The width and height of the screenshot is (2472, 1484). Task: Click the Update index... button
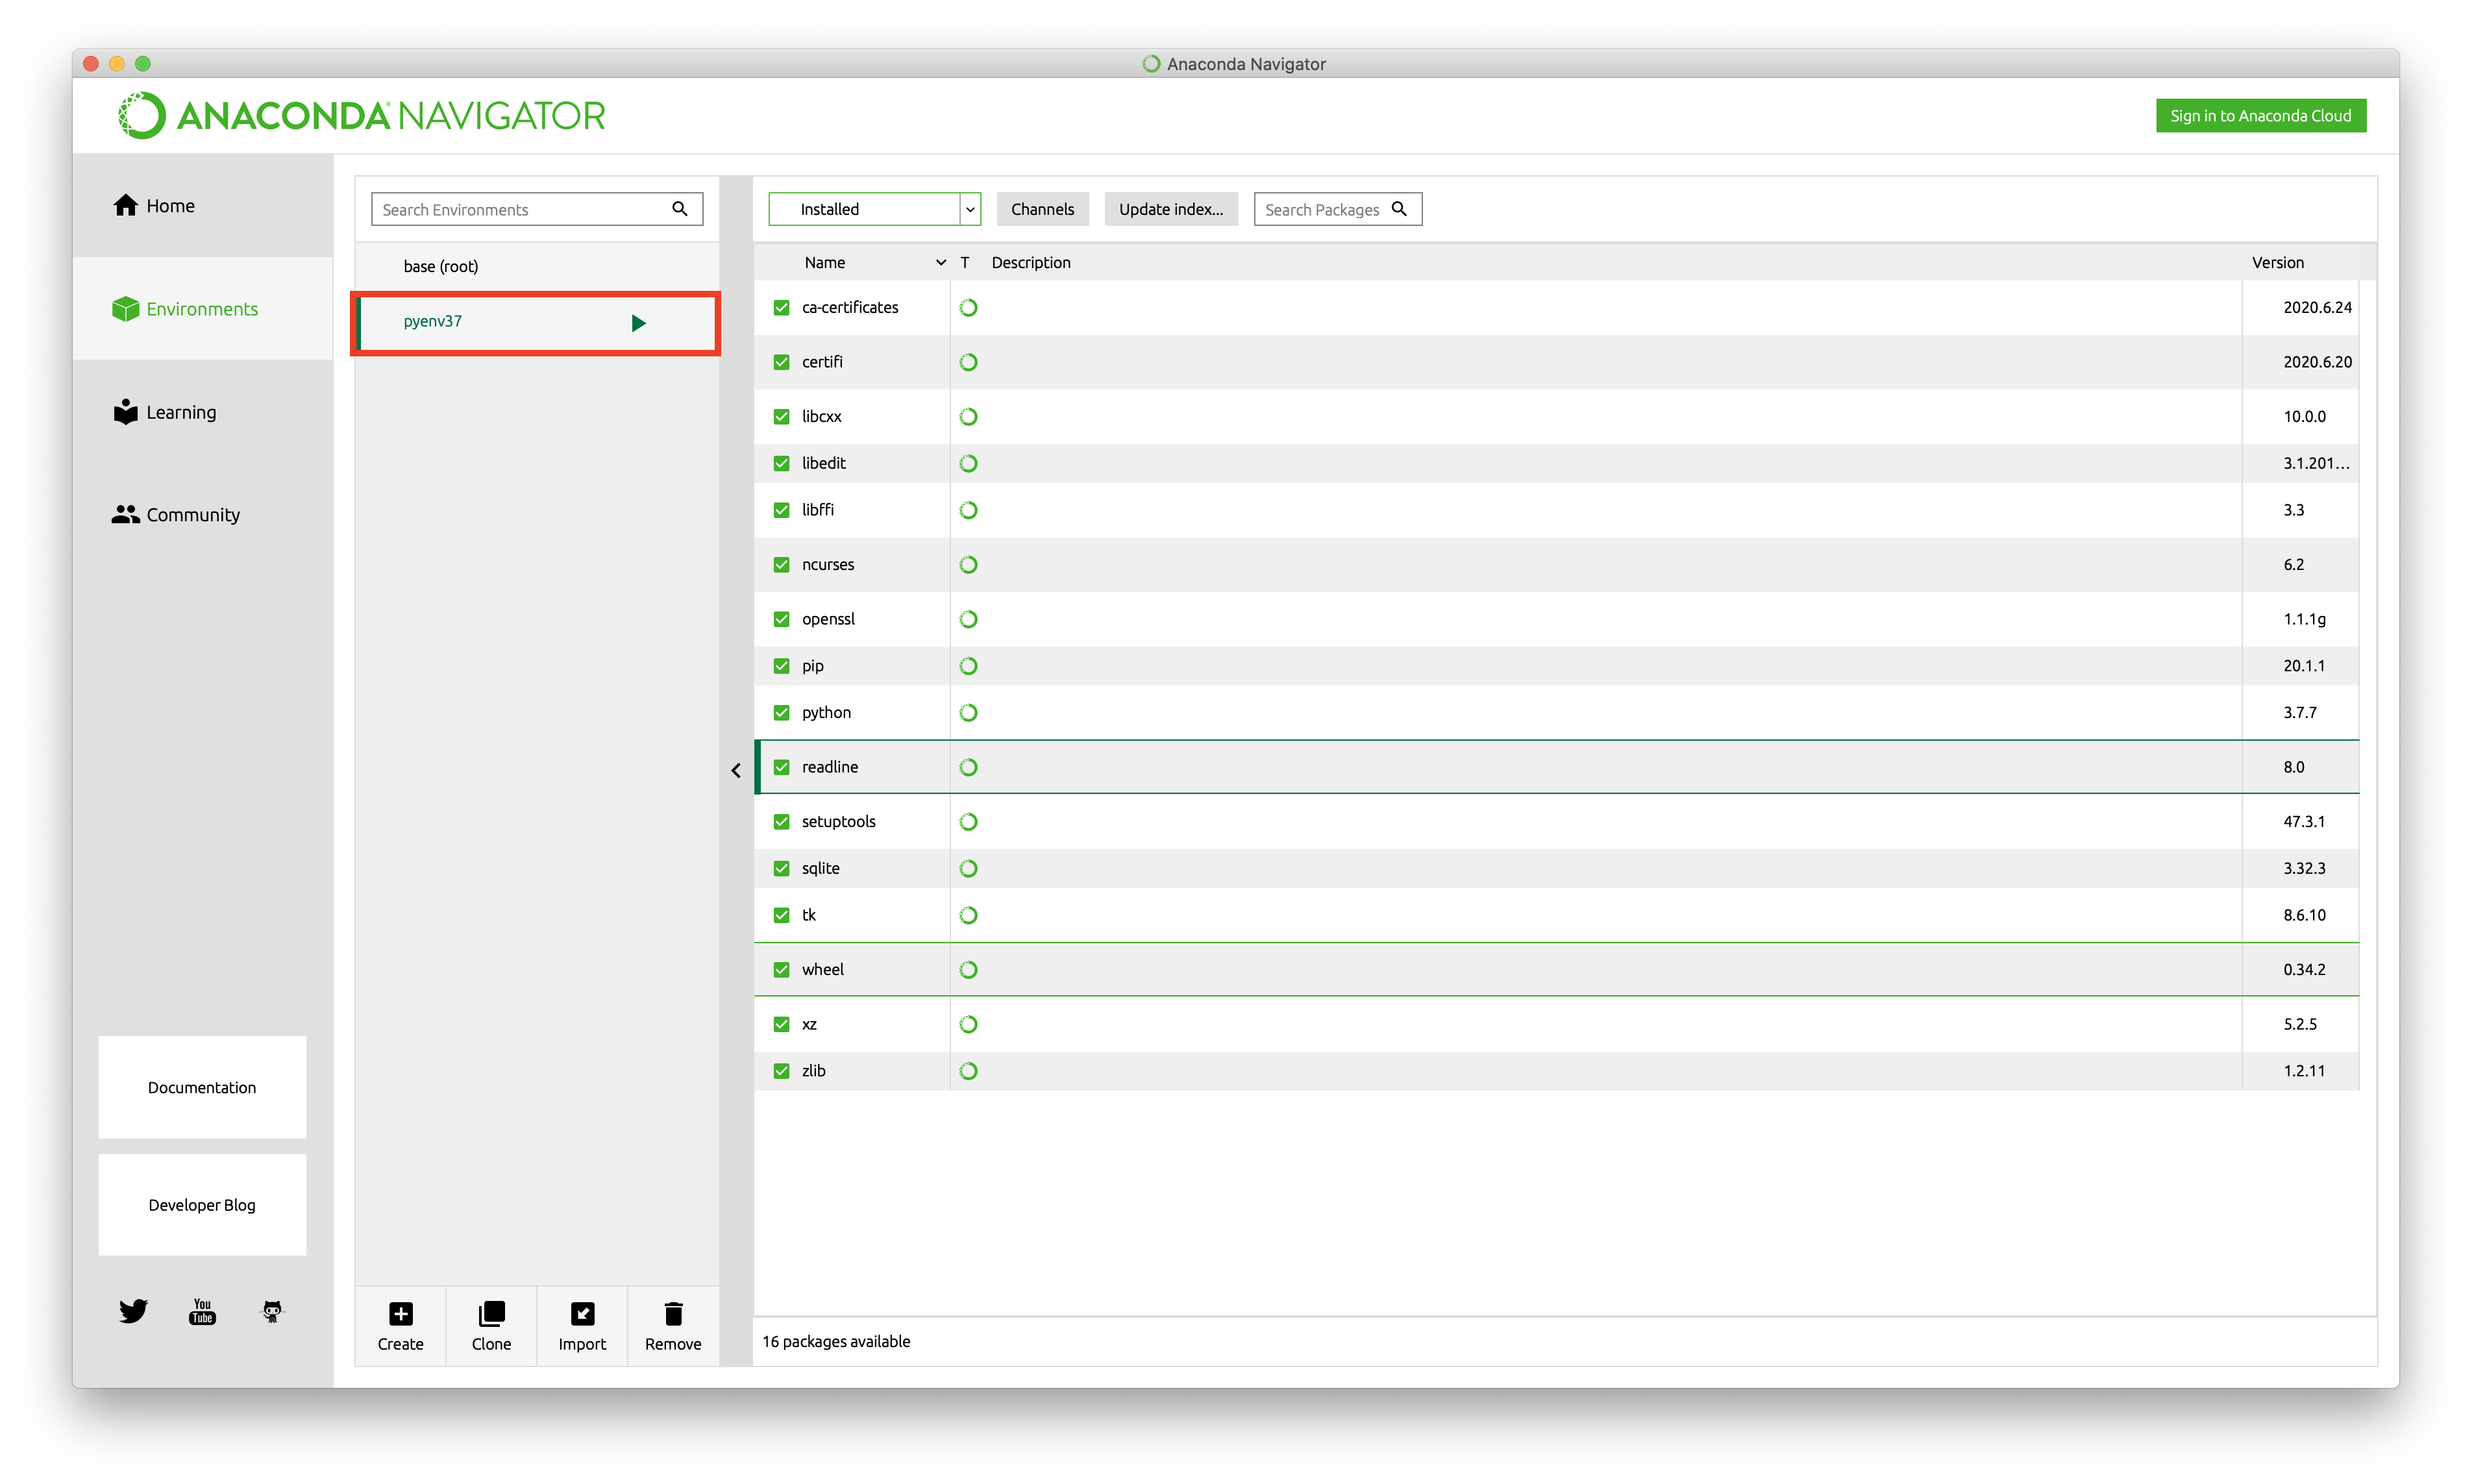click(1170, 209)
